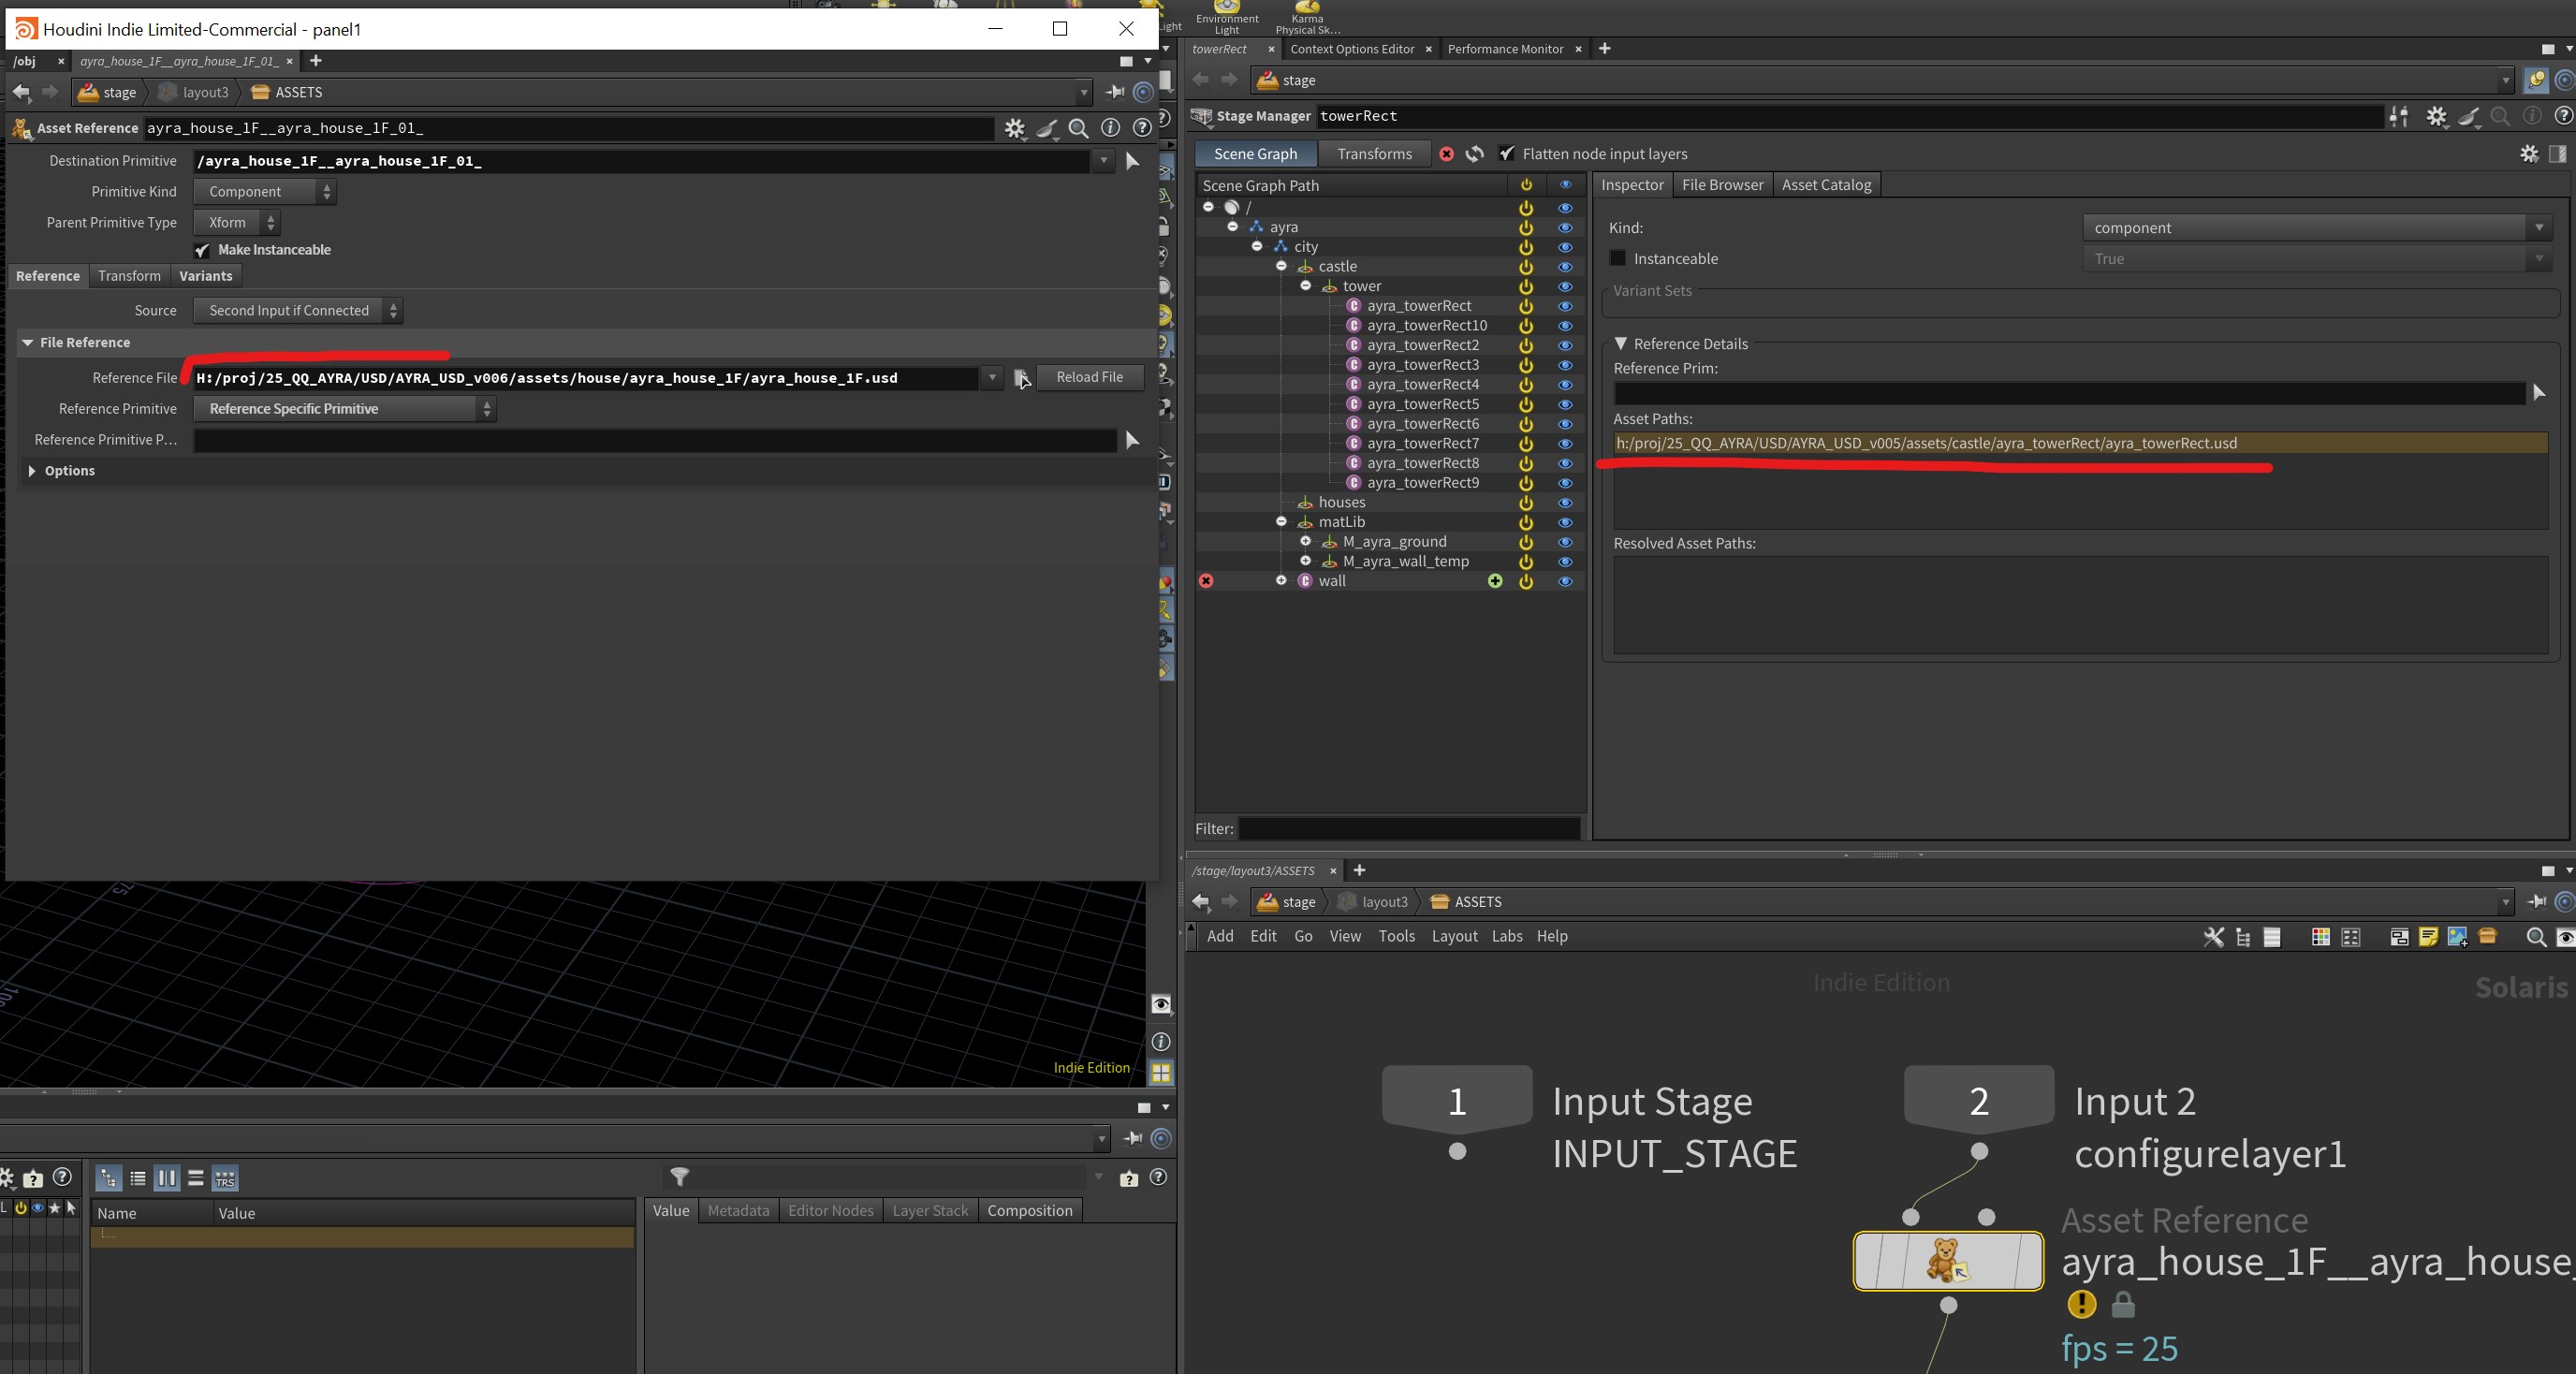Toggle visibility eye for ayra_towerRect
Viewport: 2576px width, 1374px height.
pos(1565,306)
